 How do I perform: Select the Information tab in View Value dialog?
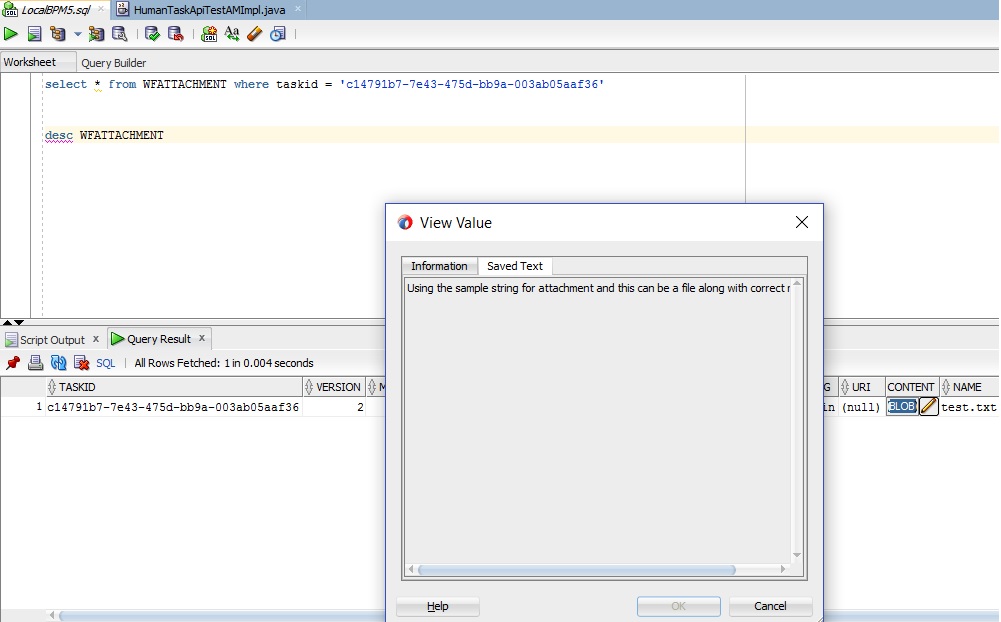point(439,266)
